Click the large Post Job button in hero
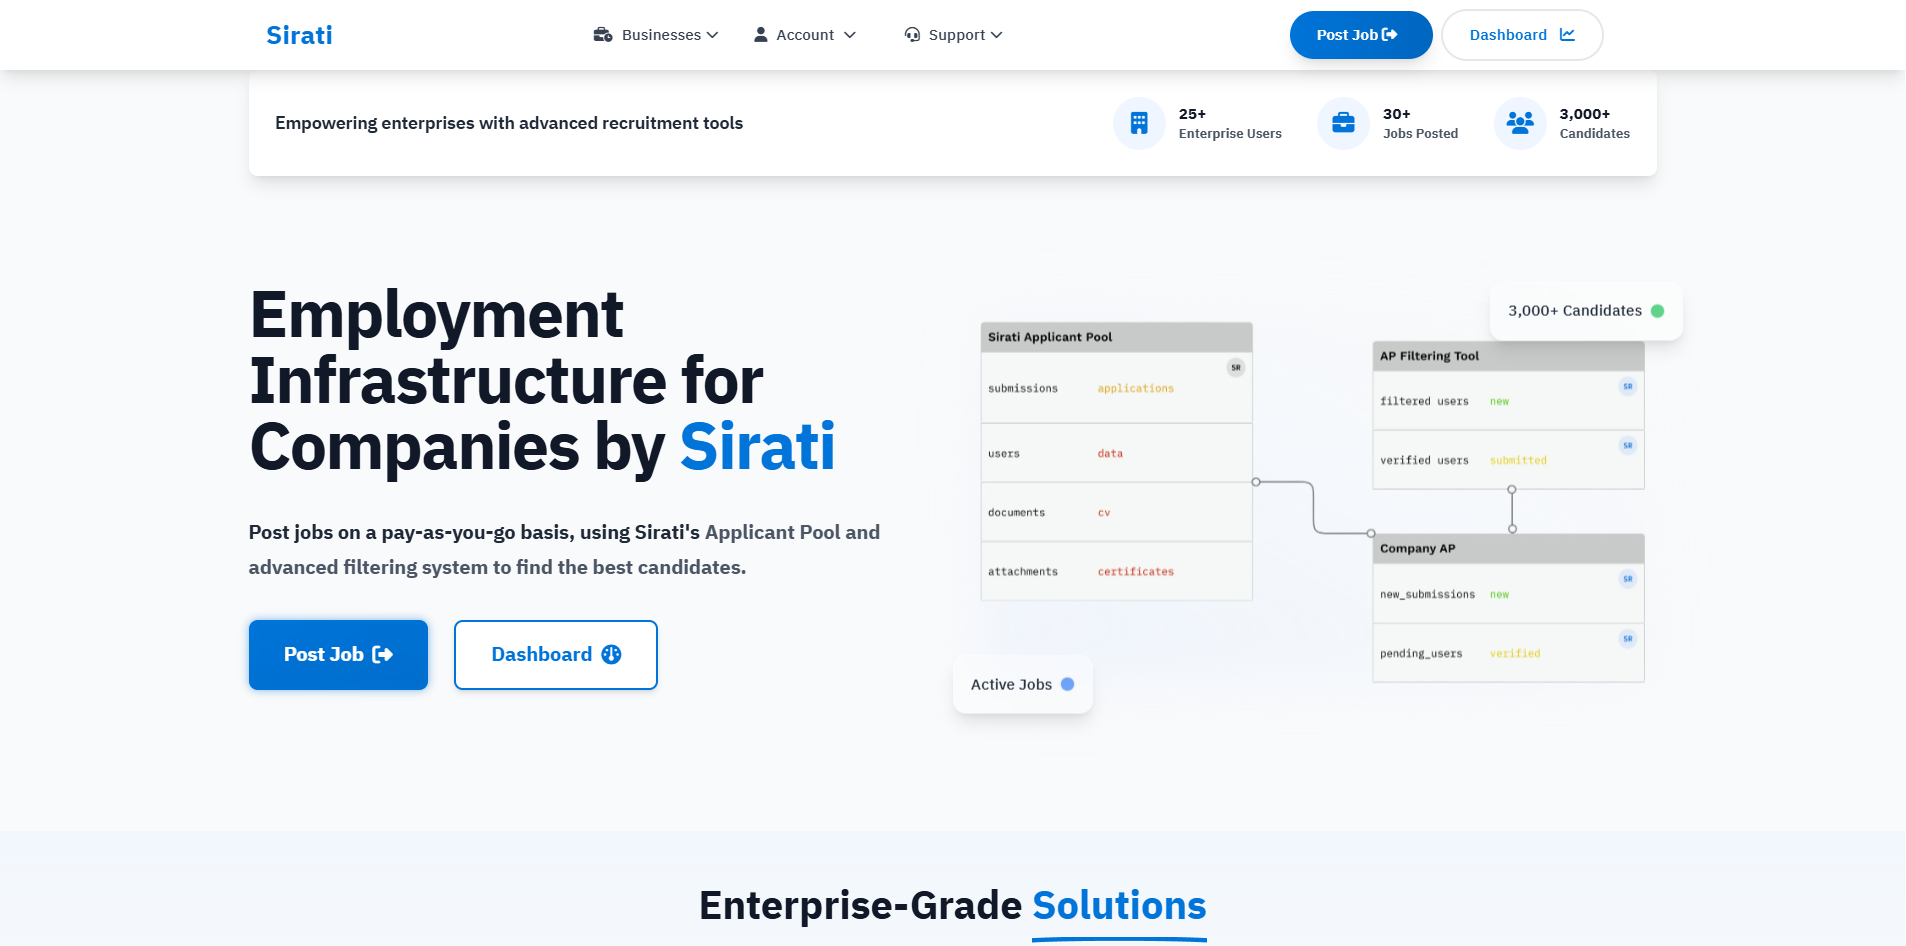The image size is (1906, 946). point(338,655)
